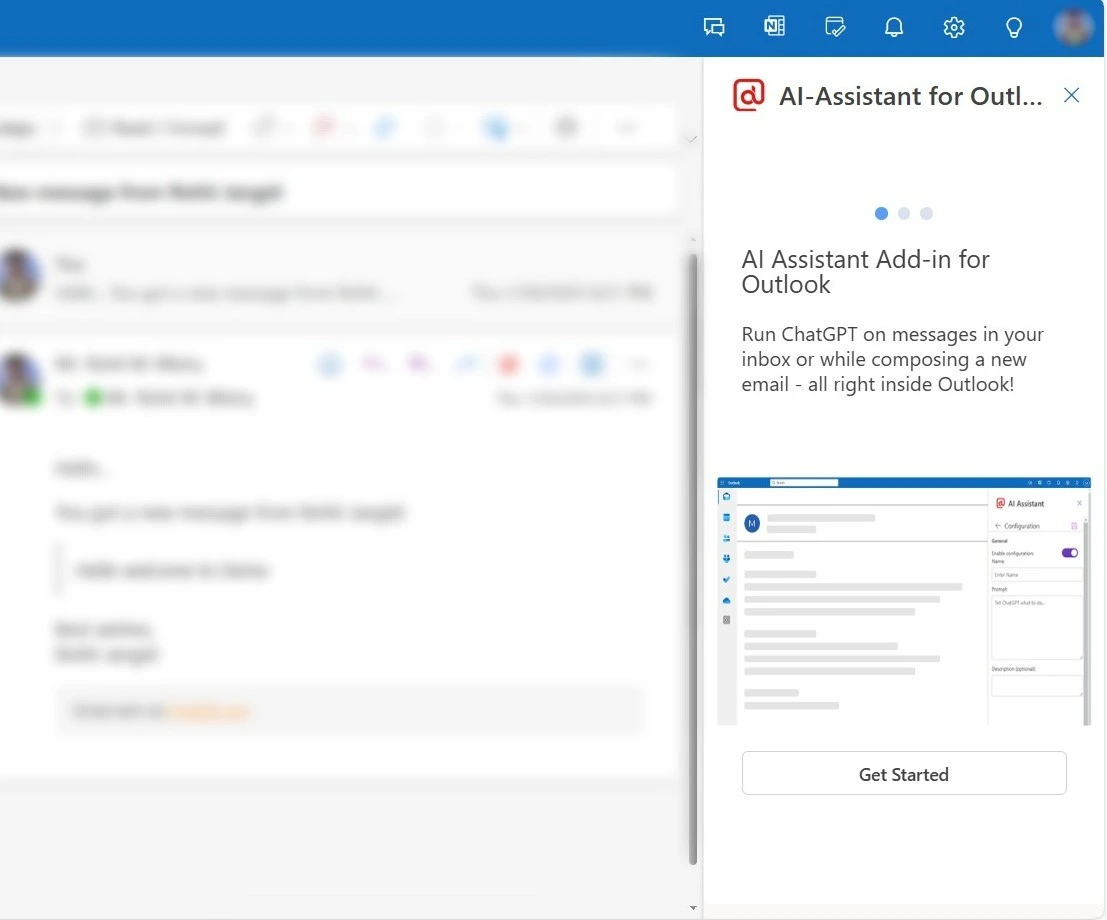Select the third carousel dot

[x=926, y=213]
